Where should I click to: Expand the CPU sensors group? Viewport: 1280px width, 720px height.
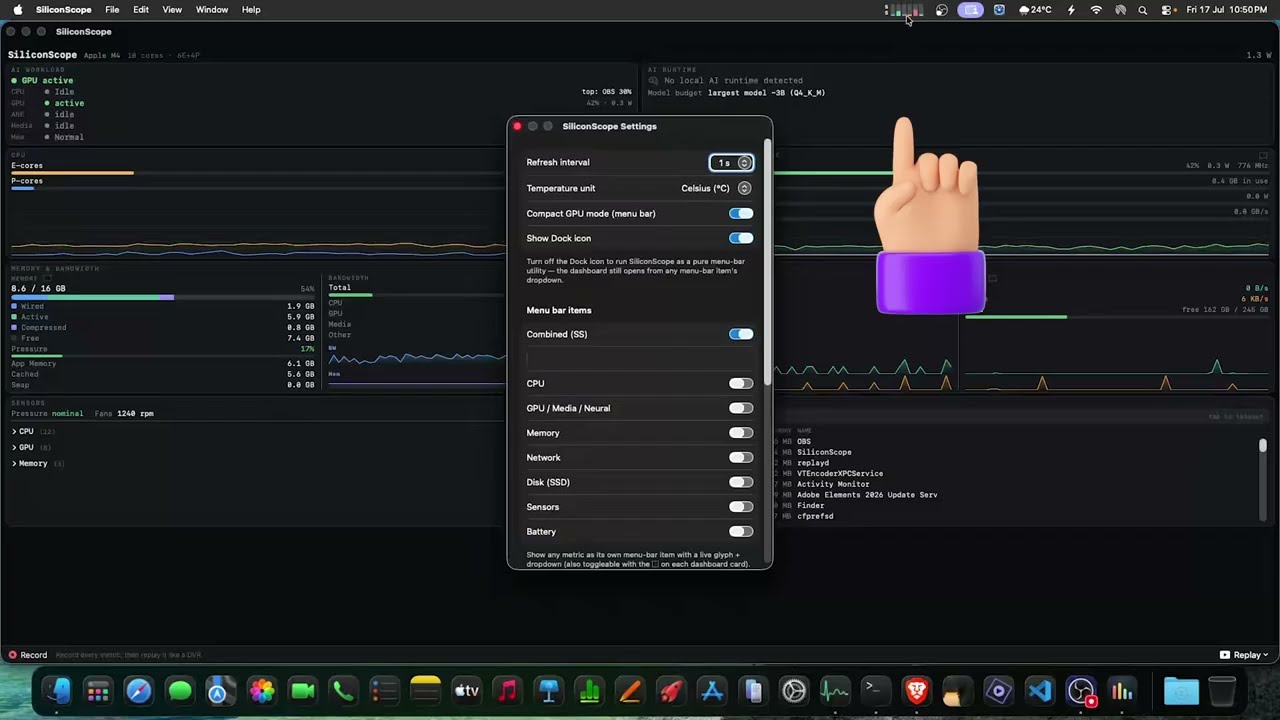pyautogui.click(x=14, y=431)
